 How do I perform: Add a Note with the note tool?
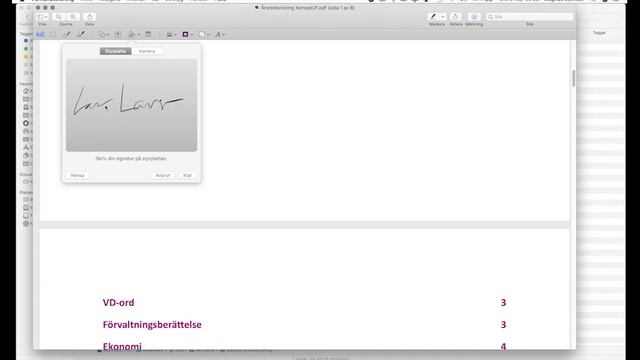(148, 35)
